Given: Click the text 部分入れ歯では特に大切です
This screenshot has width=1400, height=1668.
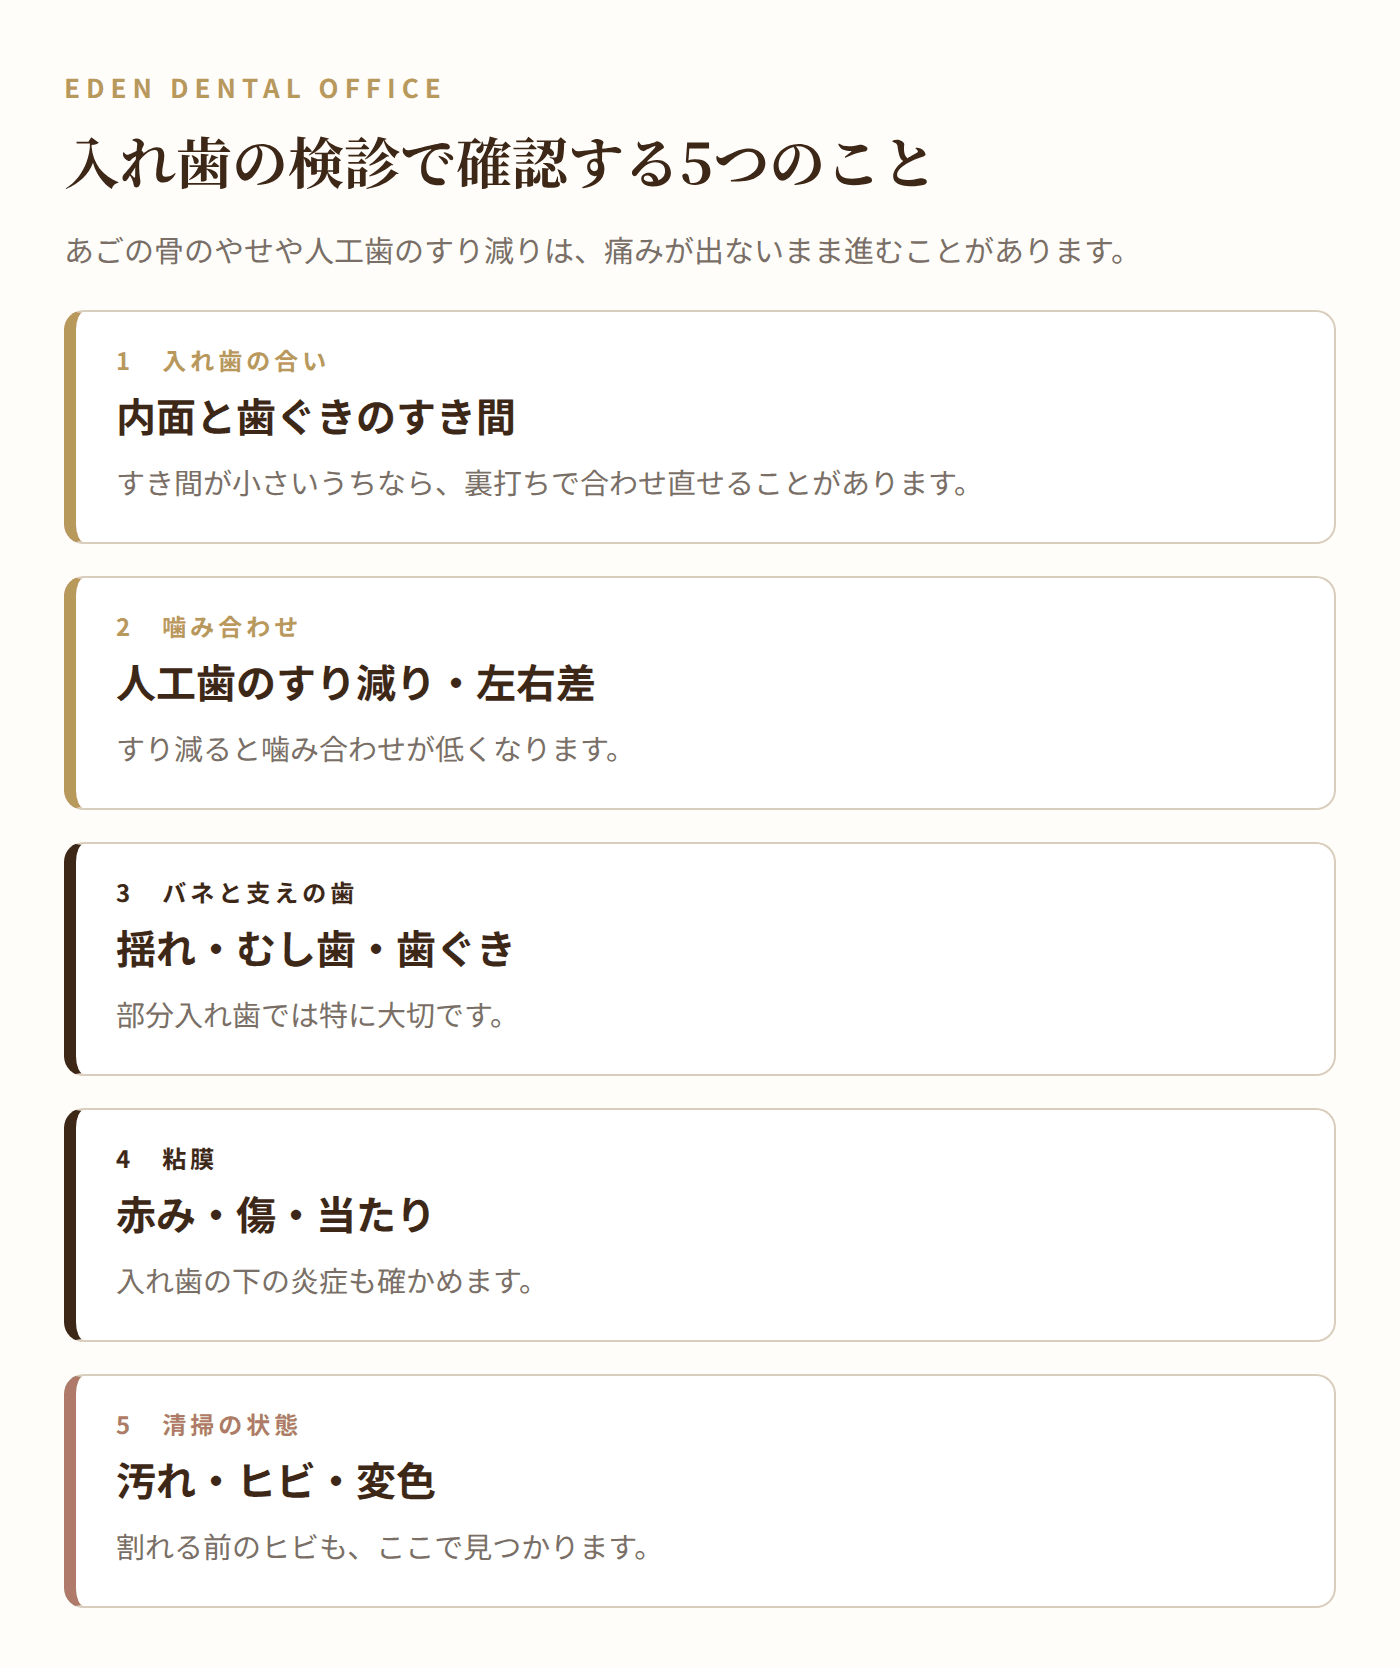Looking at the screenshot, I should tap(311, 1016).
